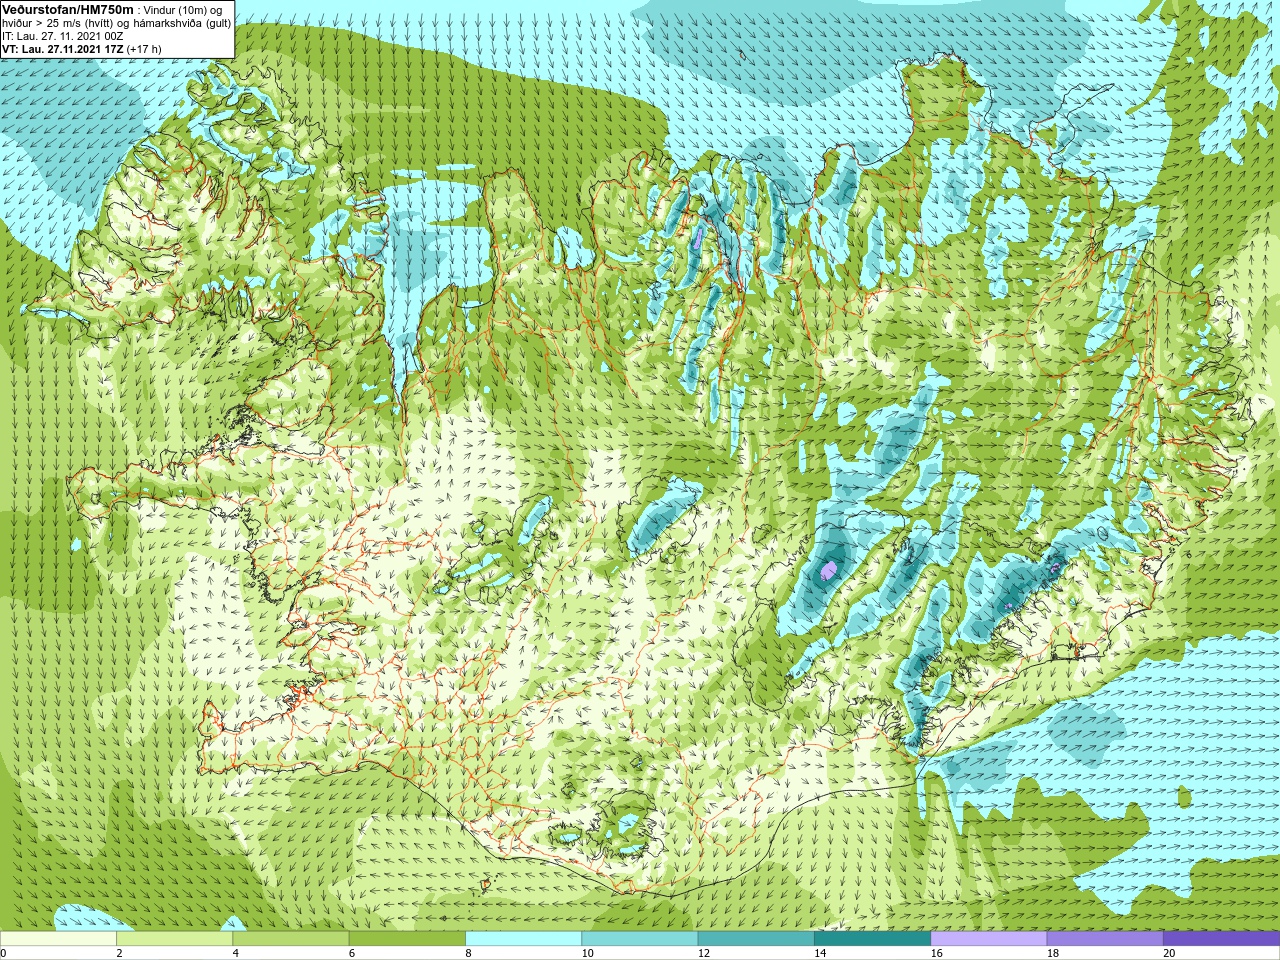Screen dimensions: 1280x960
Task: Pick the deep violet above-20 legend swatch
Action: [x=1221, y=939]
